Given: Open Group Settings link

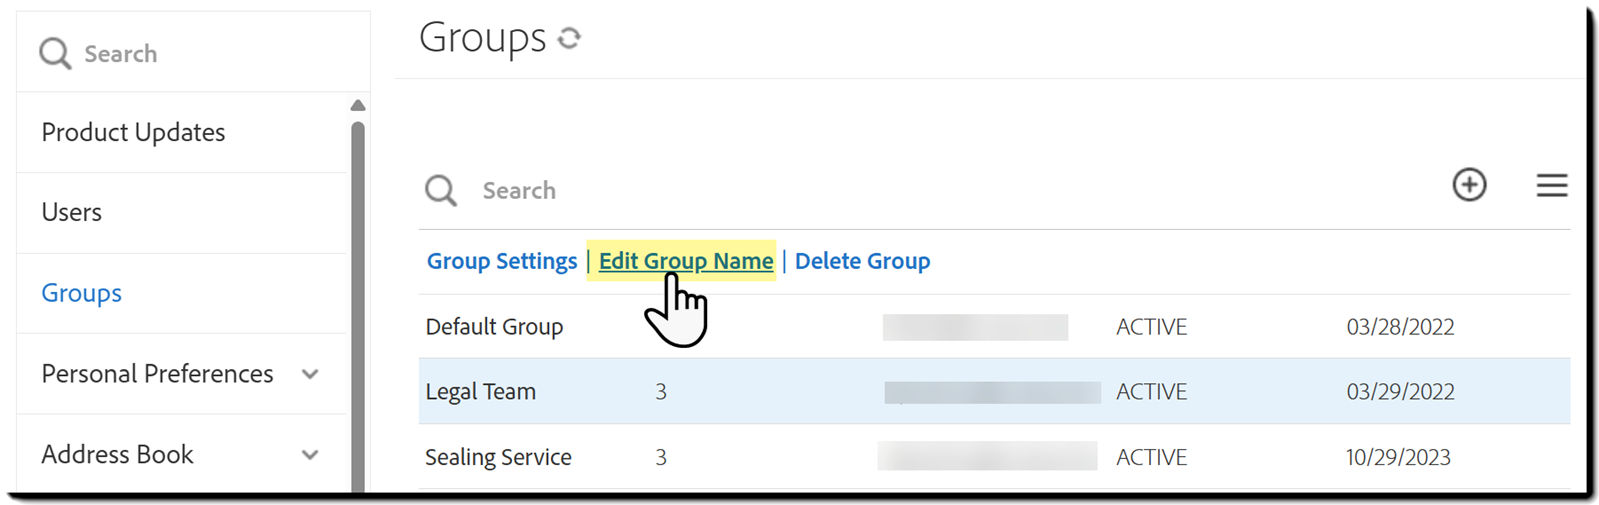Looking at the screenshot, I should point(502,261).
